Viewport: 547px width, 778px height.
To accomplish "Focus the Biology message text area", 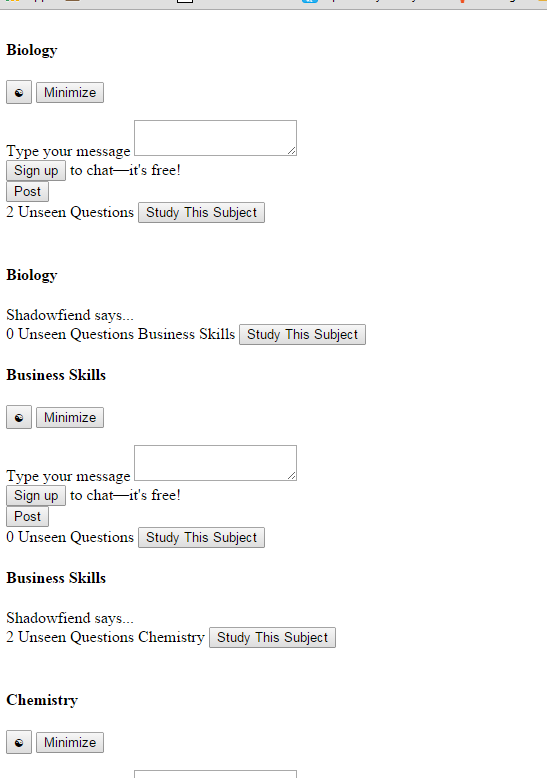I will [x=215, y=138].
